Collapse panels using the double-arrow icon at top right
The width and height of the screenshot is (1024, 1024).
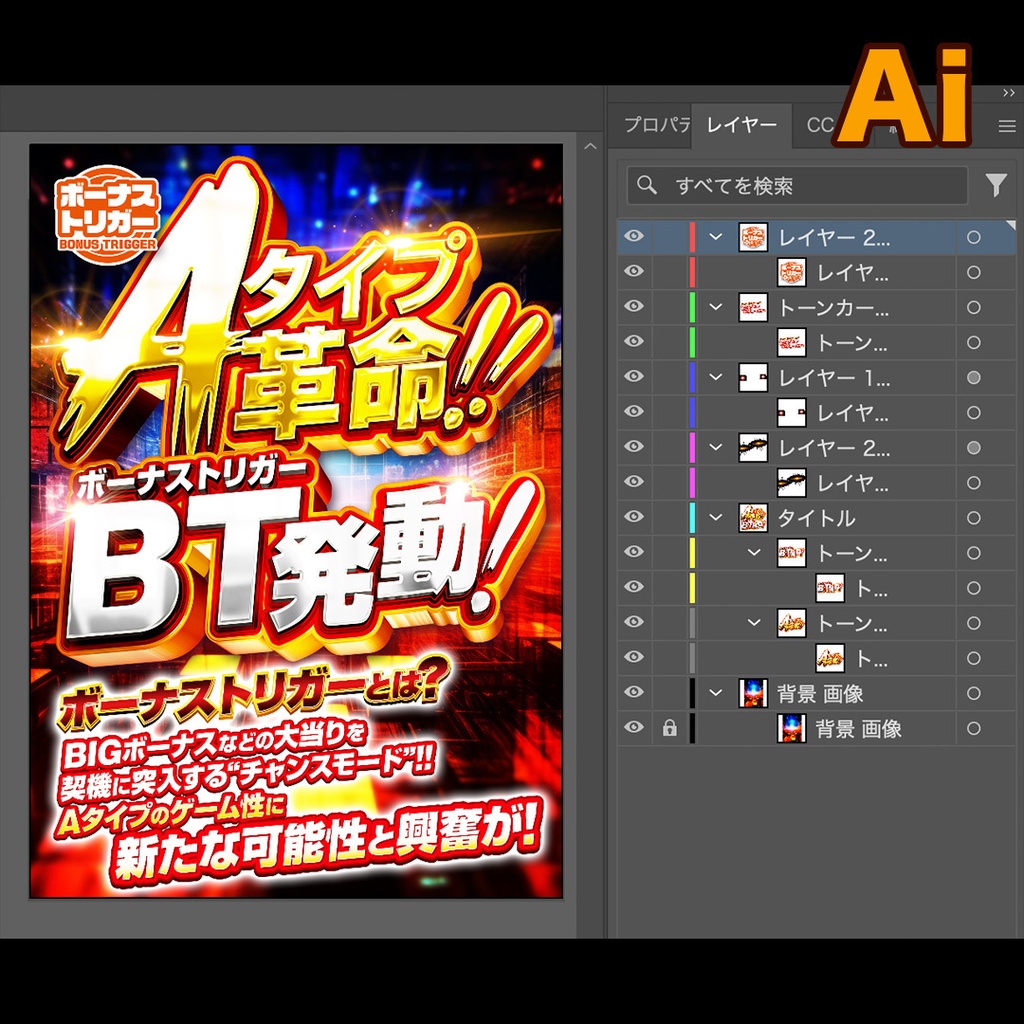click(1008, 93)
